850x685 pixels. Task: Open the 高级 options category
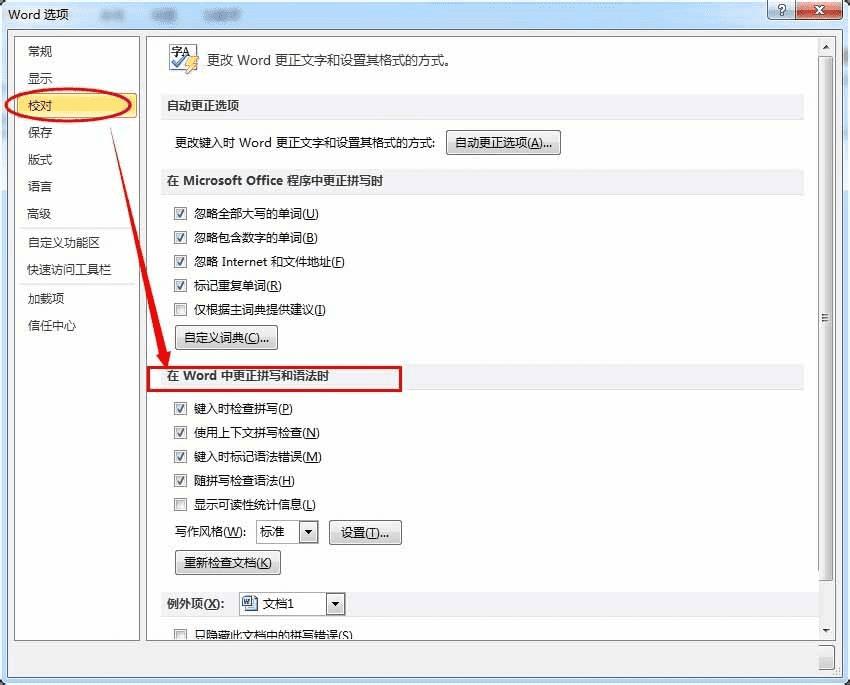point(39,214)
